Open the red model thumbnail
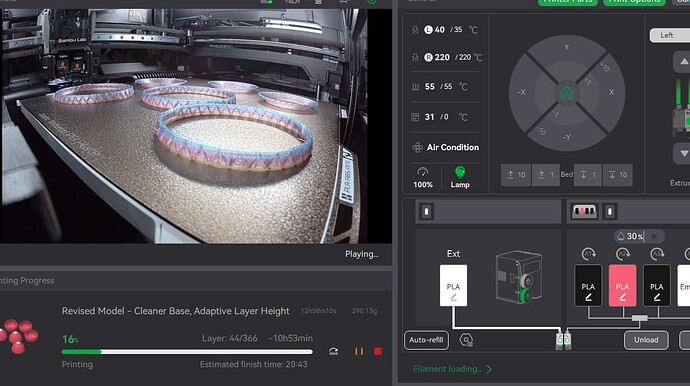 (18, 336)
